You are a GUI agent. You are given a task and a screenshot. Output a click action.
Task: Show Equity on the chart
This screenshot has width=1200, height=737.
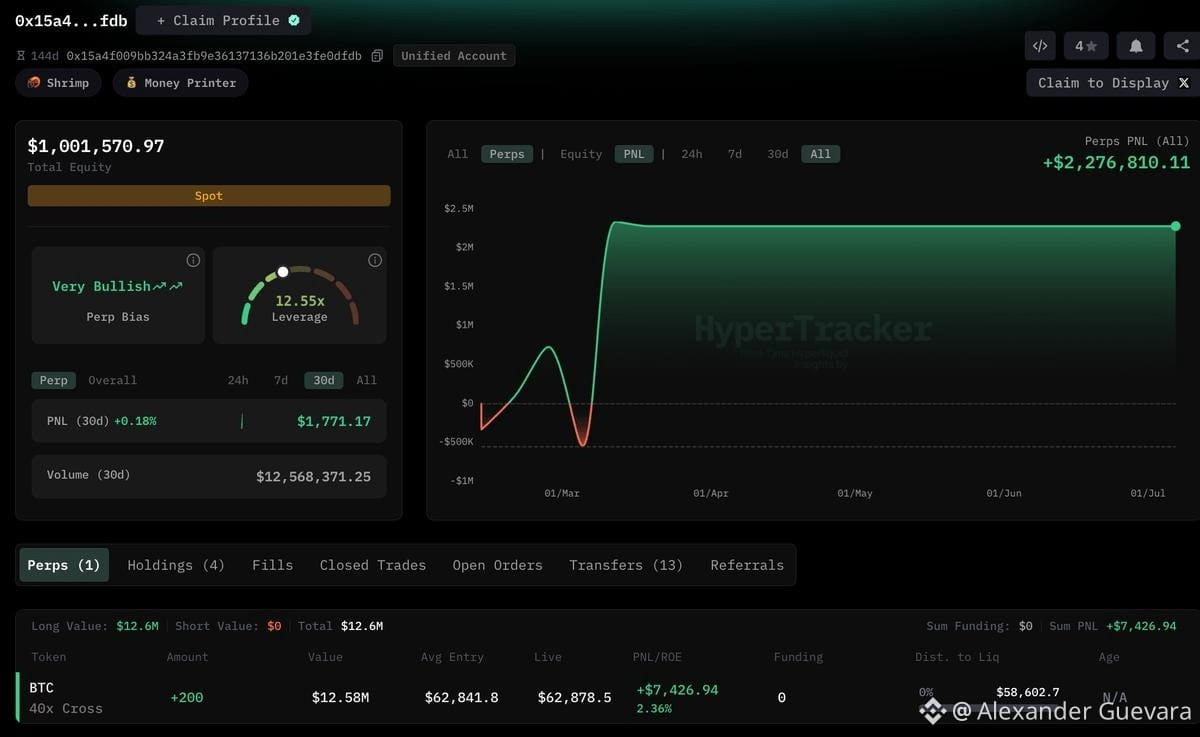581,154
